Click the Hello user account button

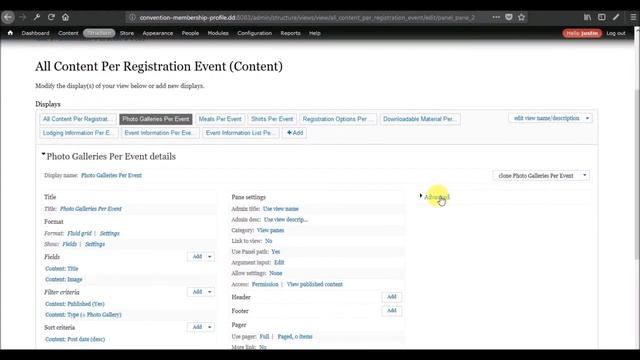(582, 33)
